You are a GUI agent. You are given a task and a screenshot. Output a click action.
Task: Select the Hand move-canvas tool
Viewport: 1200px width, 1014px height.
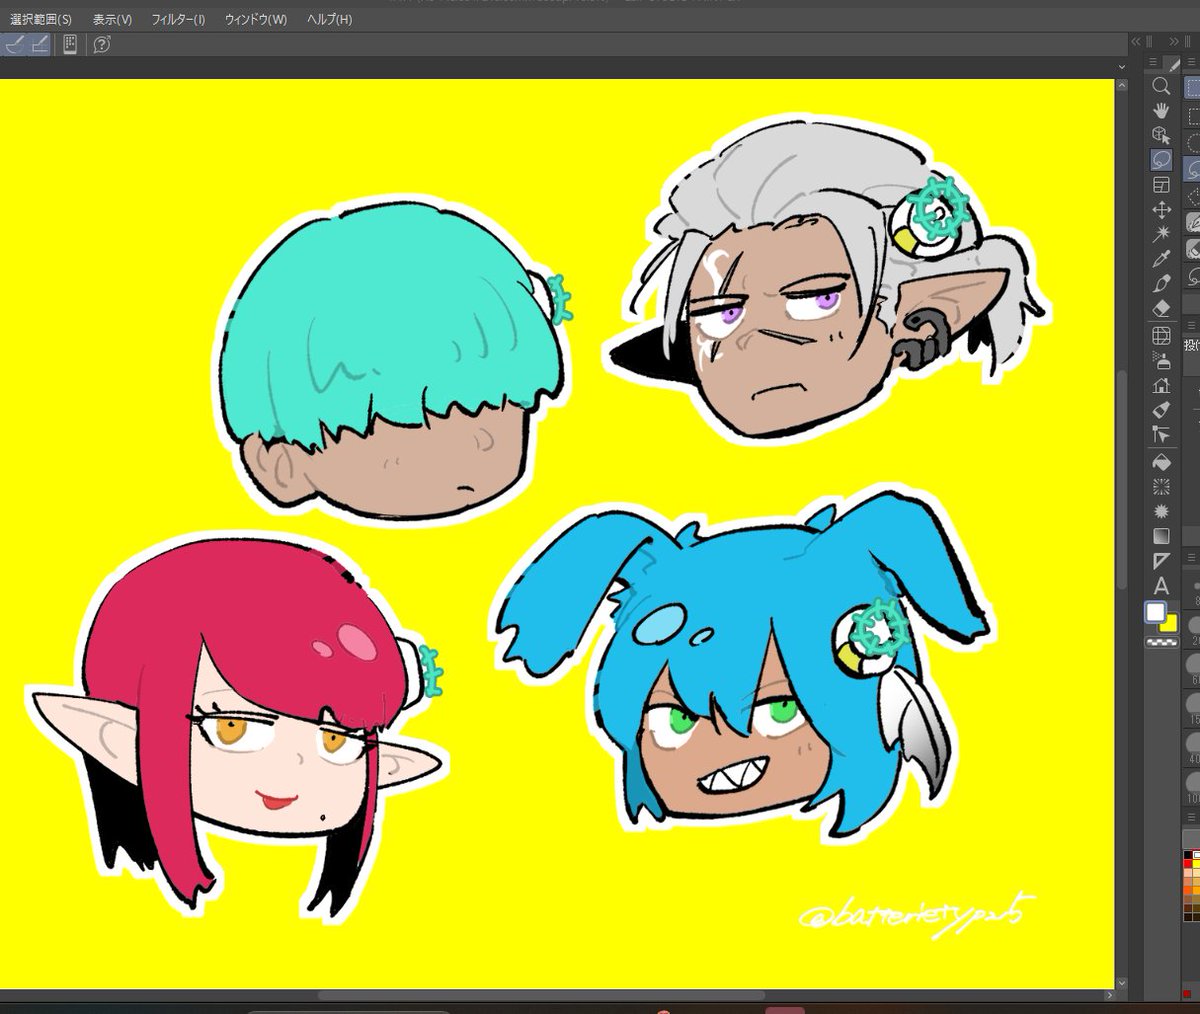[x=1161, y=110]
